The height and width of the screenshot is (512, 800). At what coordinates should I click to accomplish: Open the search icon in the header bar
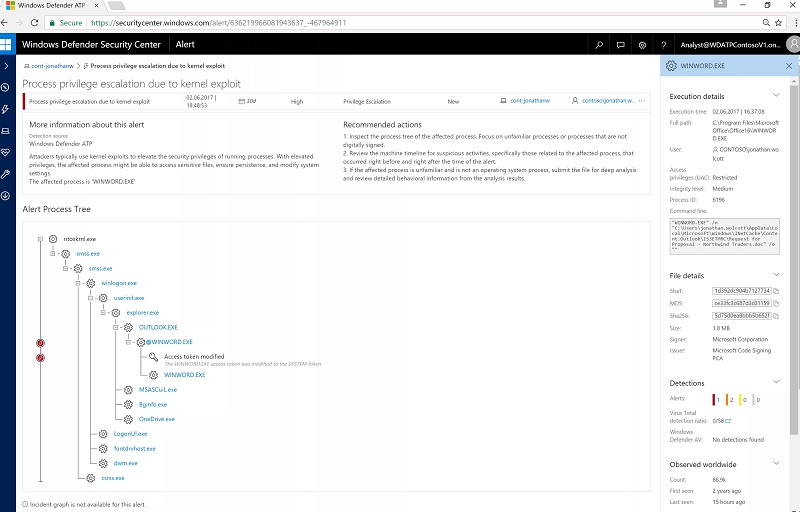pyautogui.click(x=599, y=45)
